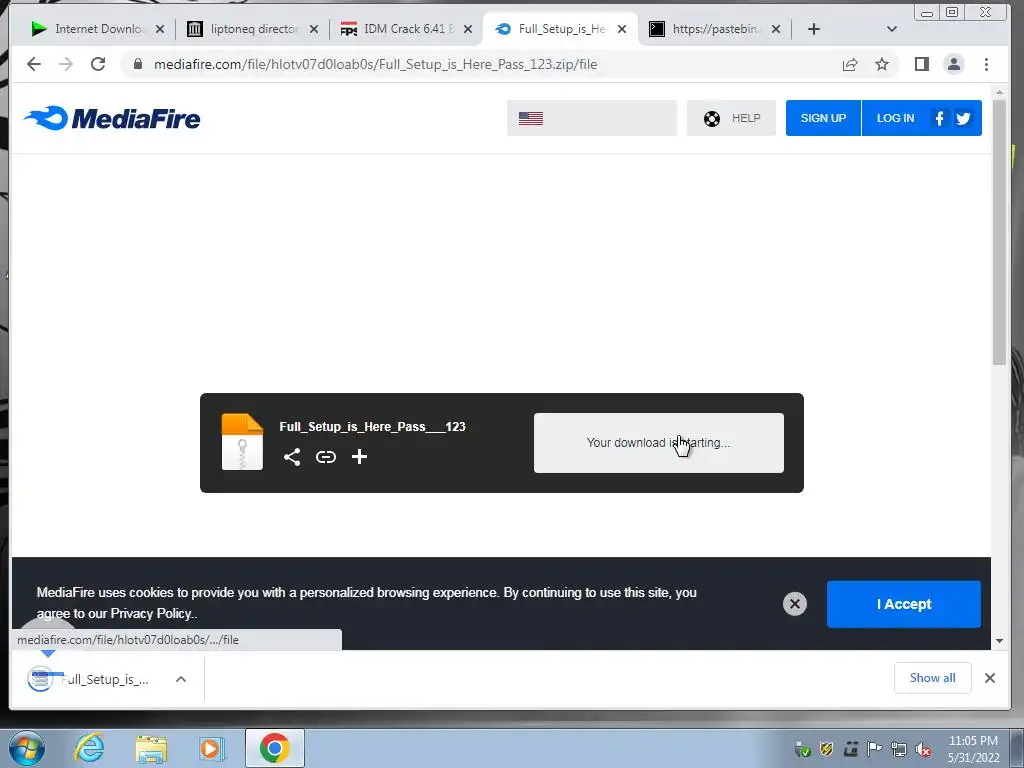Open the Windows Start menu
The height and width of the screenshot is (768, 1024).
coord(27,748)
